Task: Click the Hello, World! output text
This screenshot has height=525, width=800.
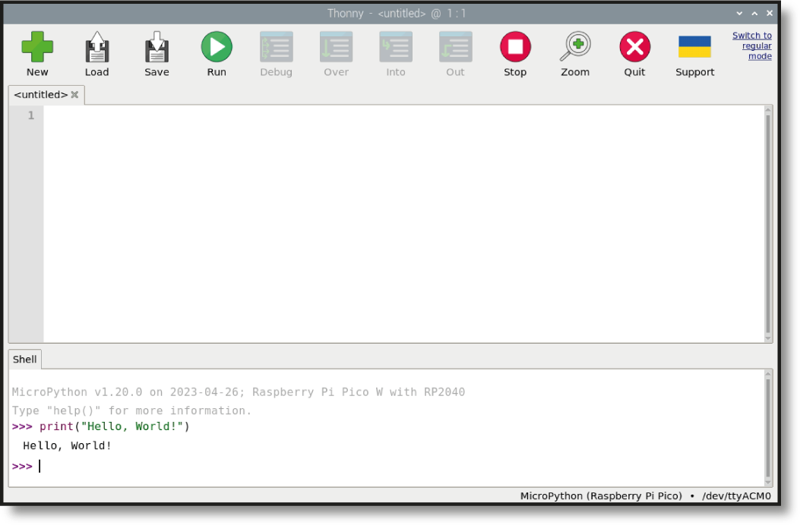Action: [67, 446]
